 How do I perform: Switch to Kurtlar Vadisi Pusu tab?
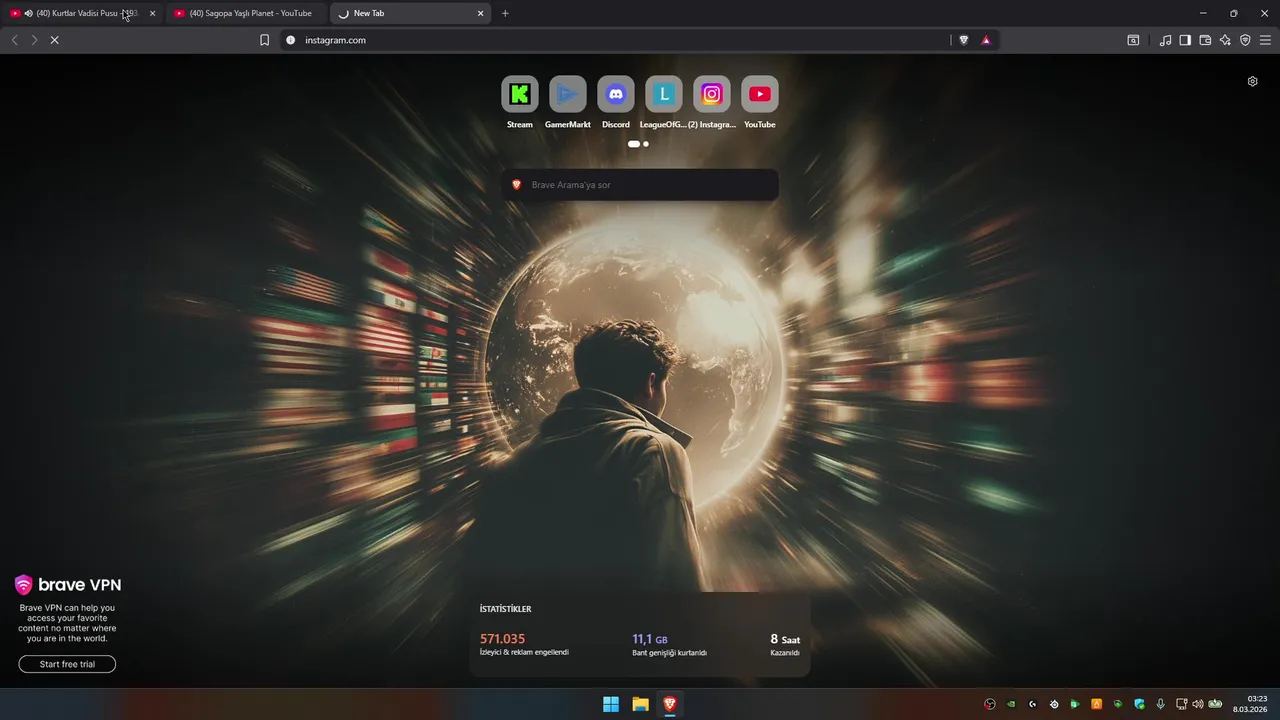(x=84, y=13)
